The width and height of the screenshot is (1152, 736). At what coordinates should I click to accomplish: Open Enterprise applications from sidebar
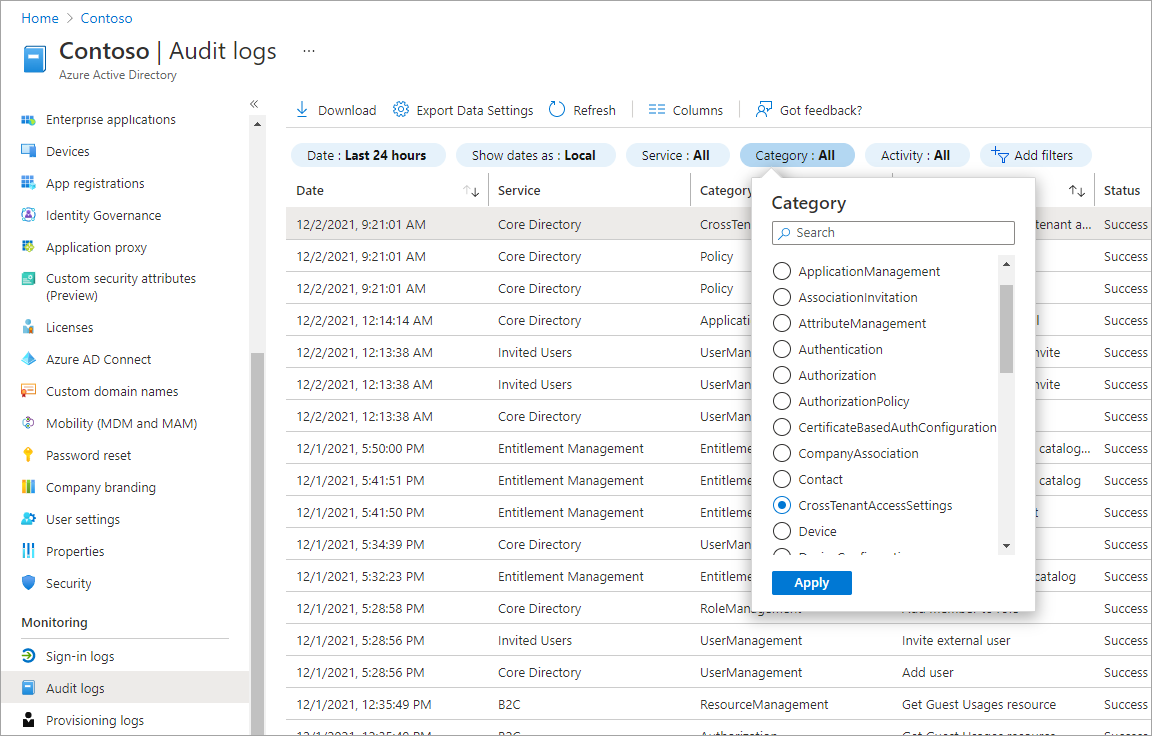[x=110, y=120]
